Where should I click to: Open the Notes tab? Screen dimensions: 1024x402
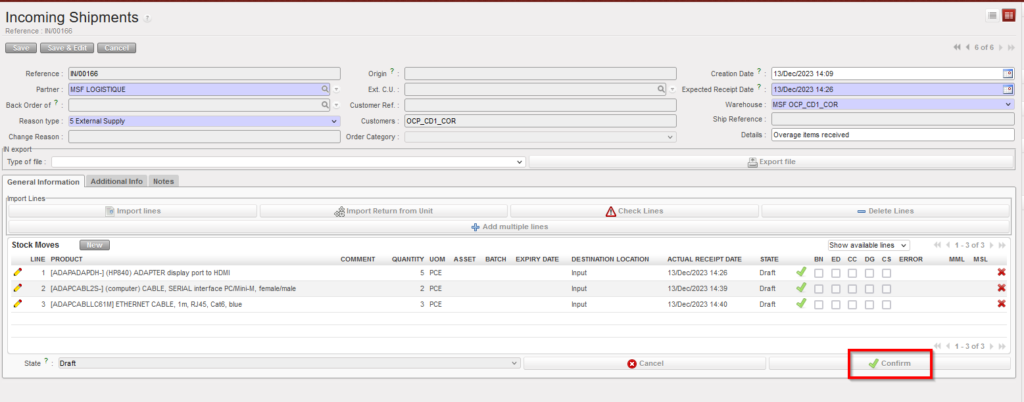click(x=164, y=181)
